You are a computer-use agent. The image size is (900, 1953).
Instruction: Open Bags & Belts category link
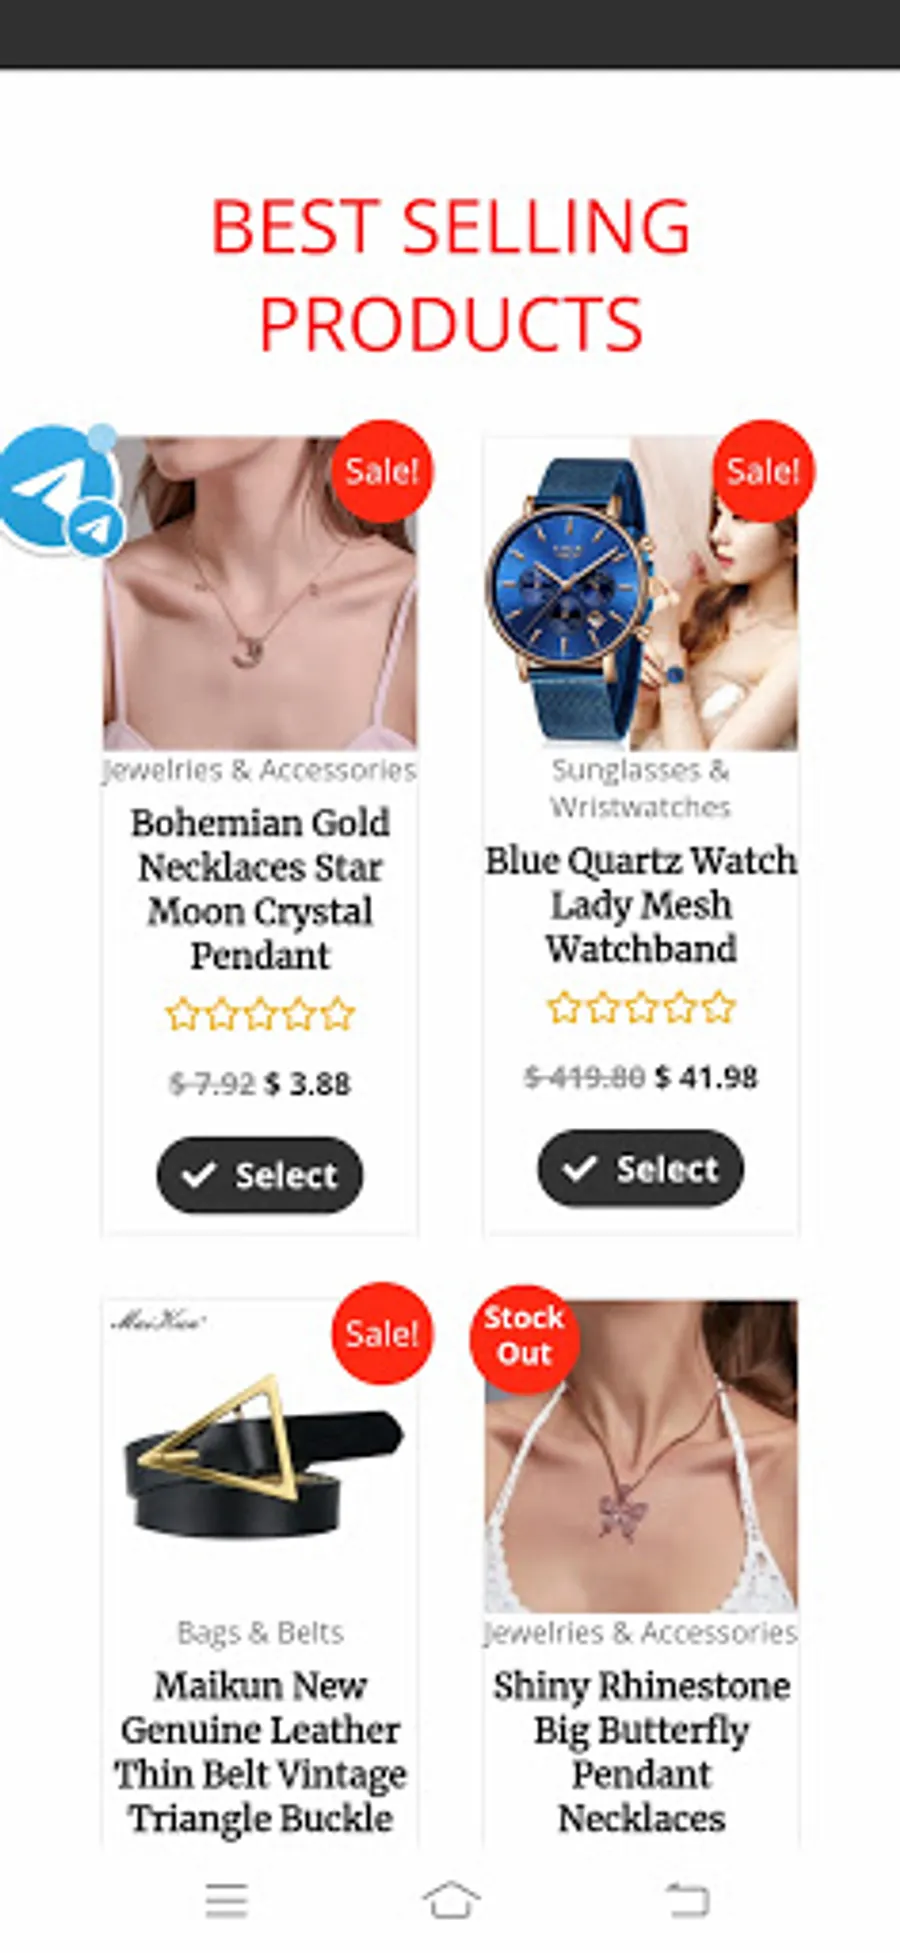(260, 1633)
